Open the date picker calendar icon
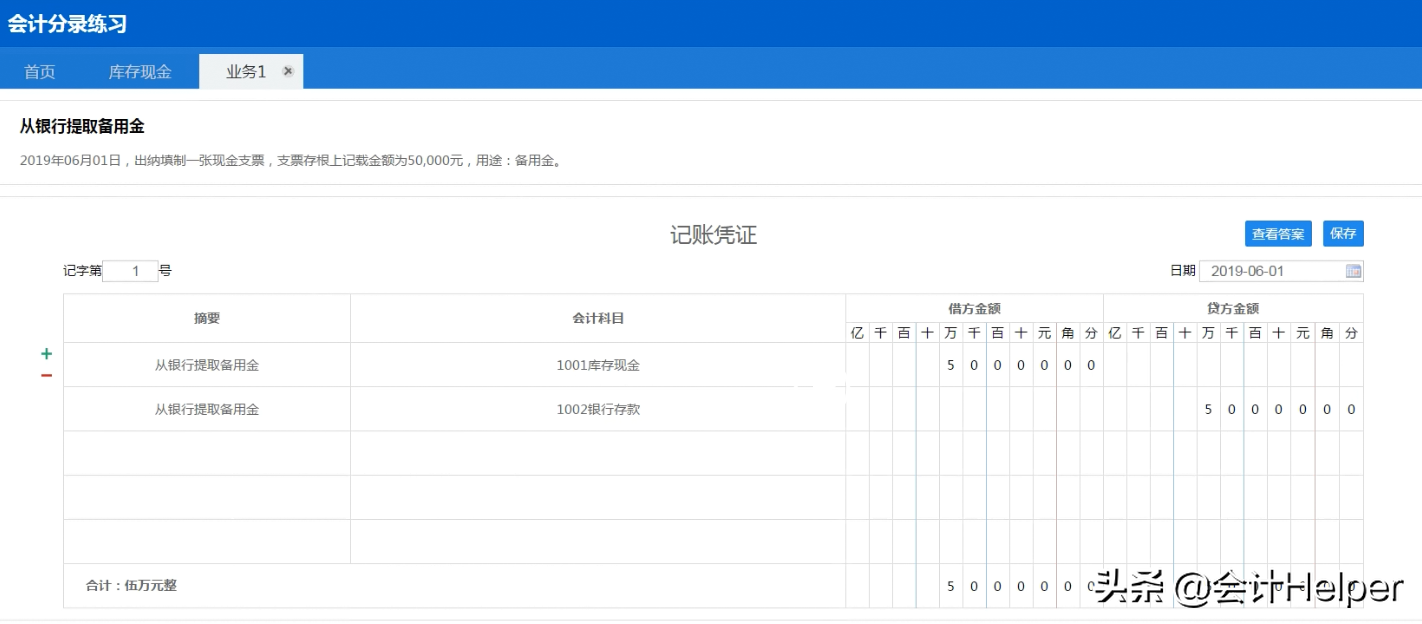This screenshot has width=1422, height=624. (x=1352, y=270)
